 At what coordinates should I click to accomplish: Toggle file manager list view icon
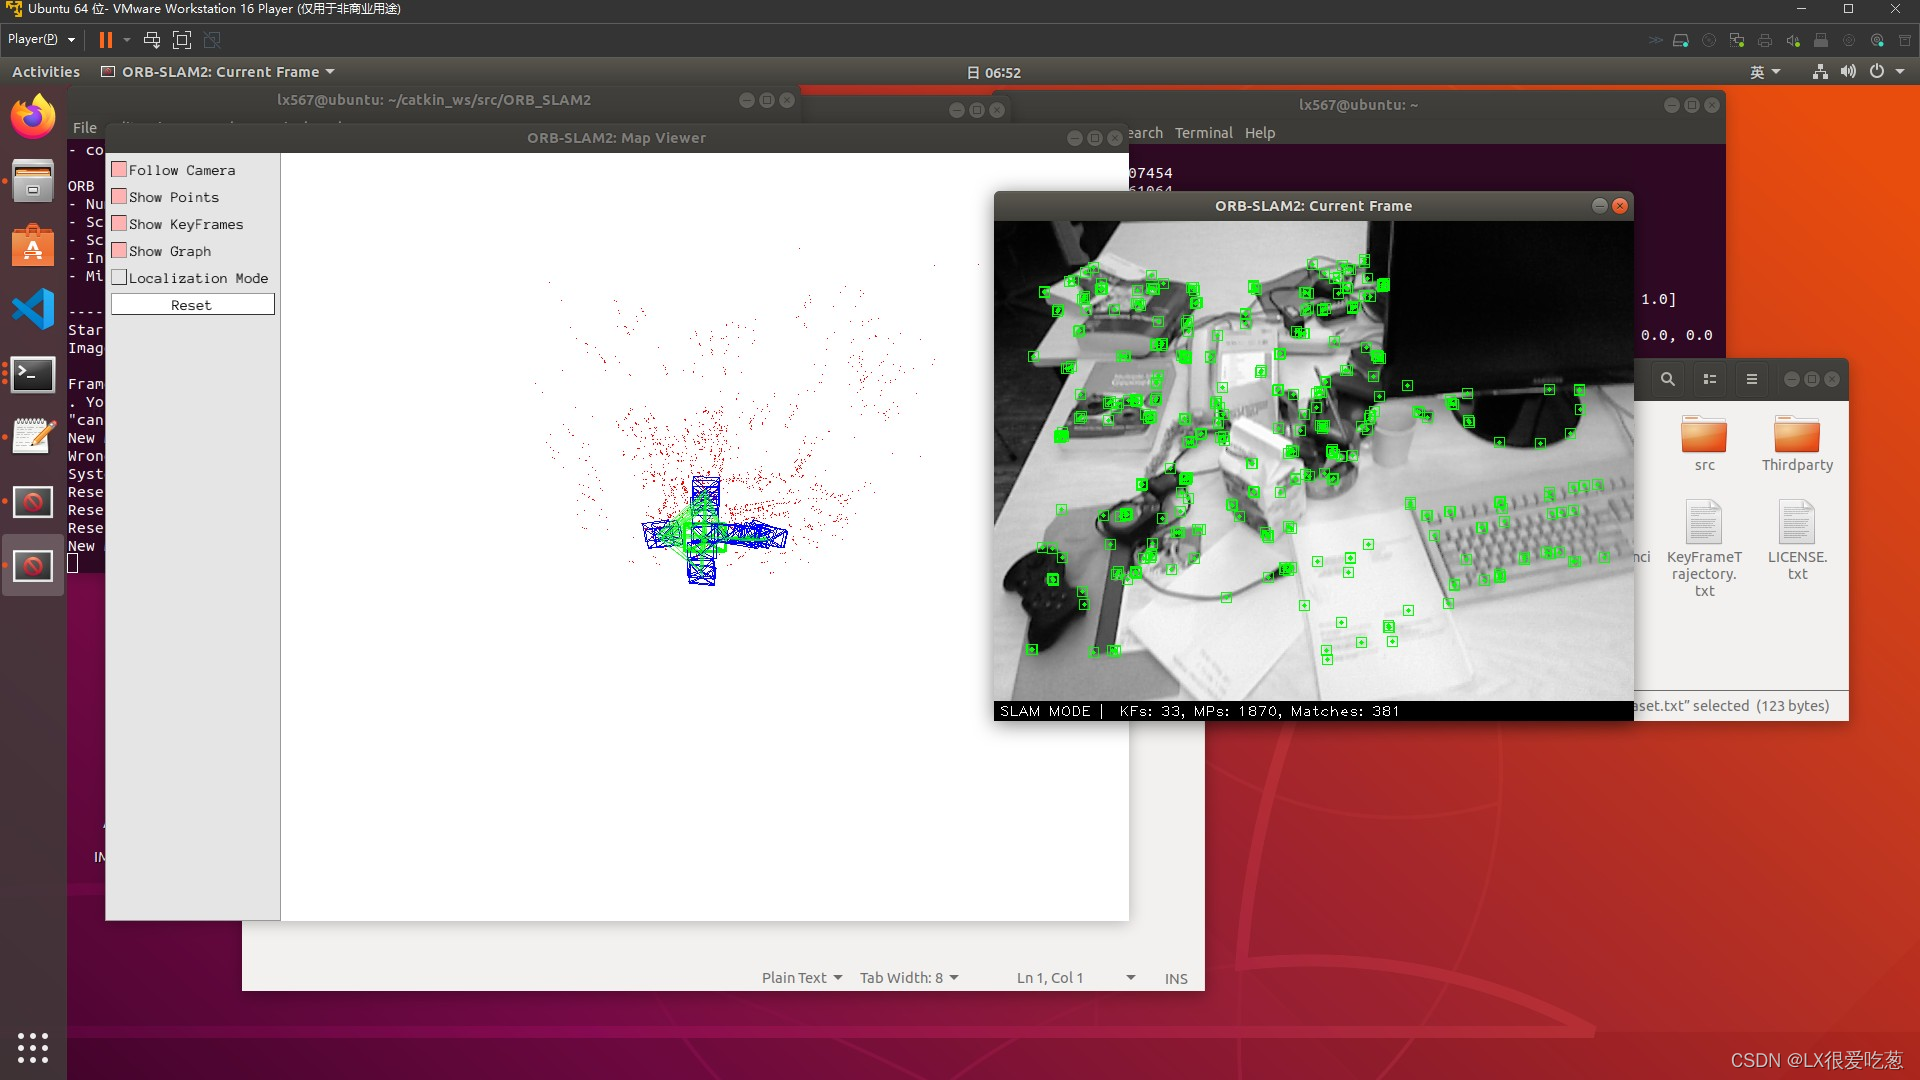click(1710, 380)
